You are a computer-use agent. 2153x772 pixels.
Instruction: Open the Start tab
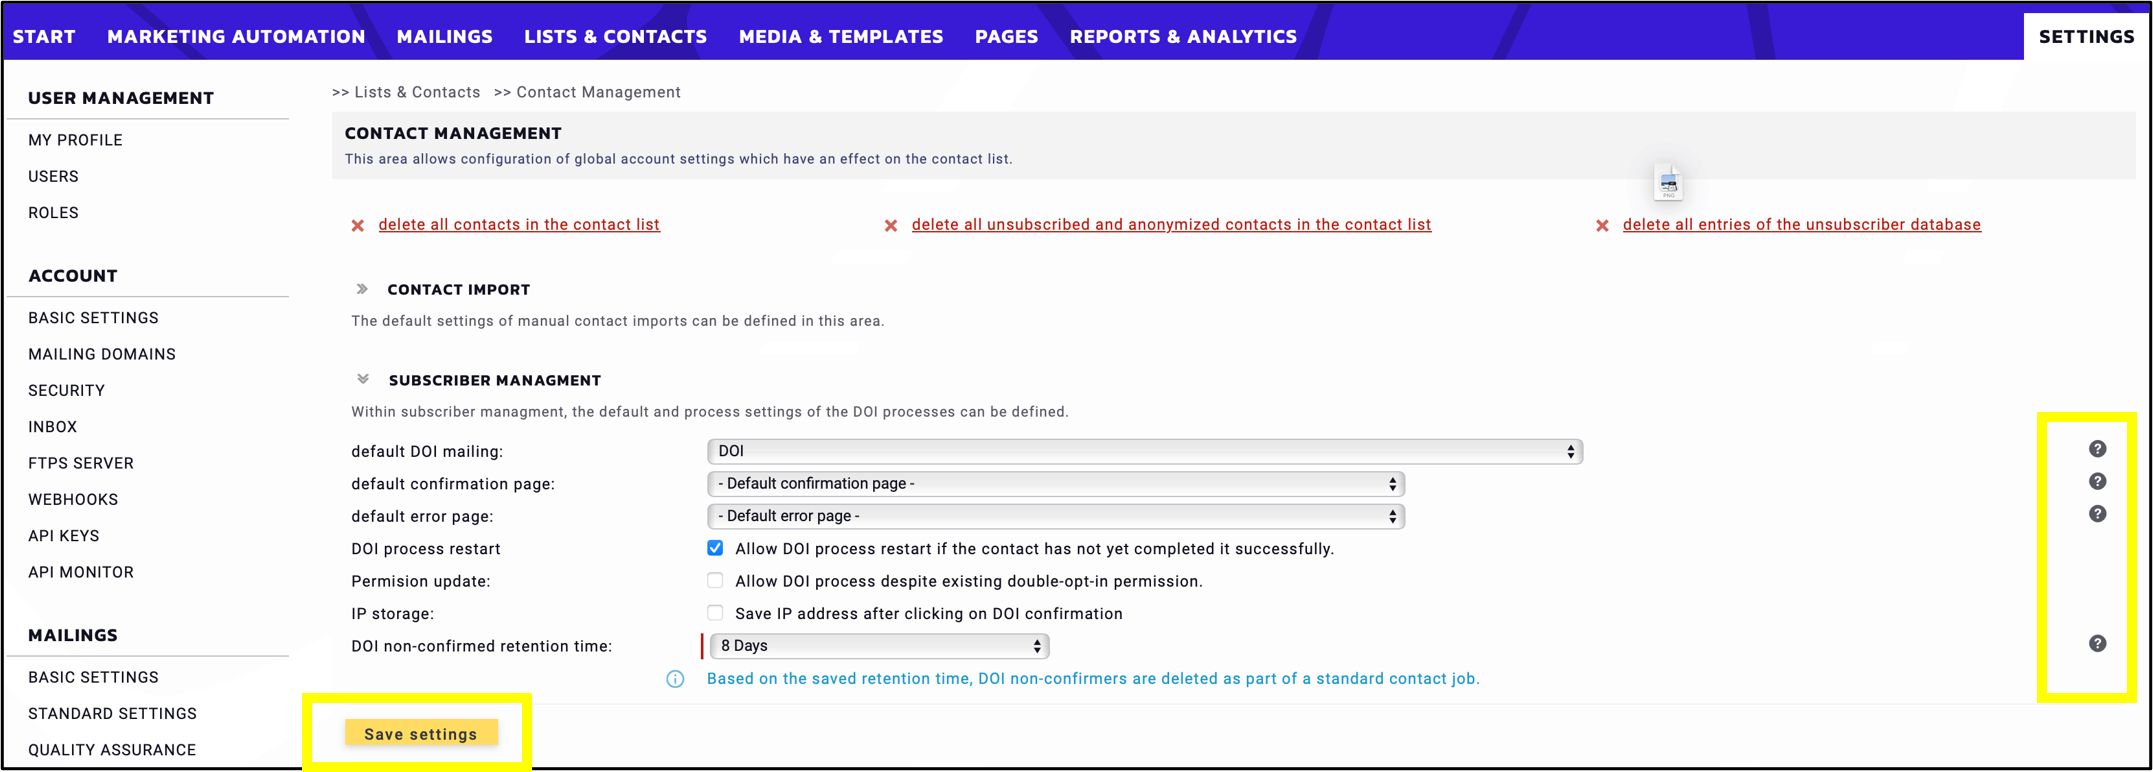(44, 36)
